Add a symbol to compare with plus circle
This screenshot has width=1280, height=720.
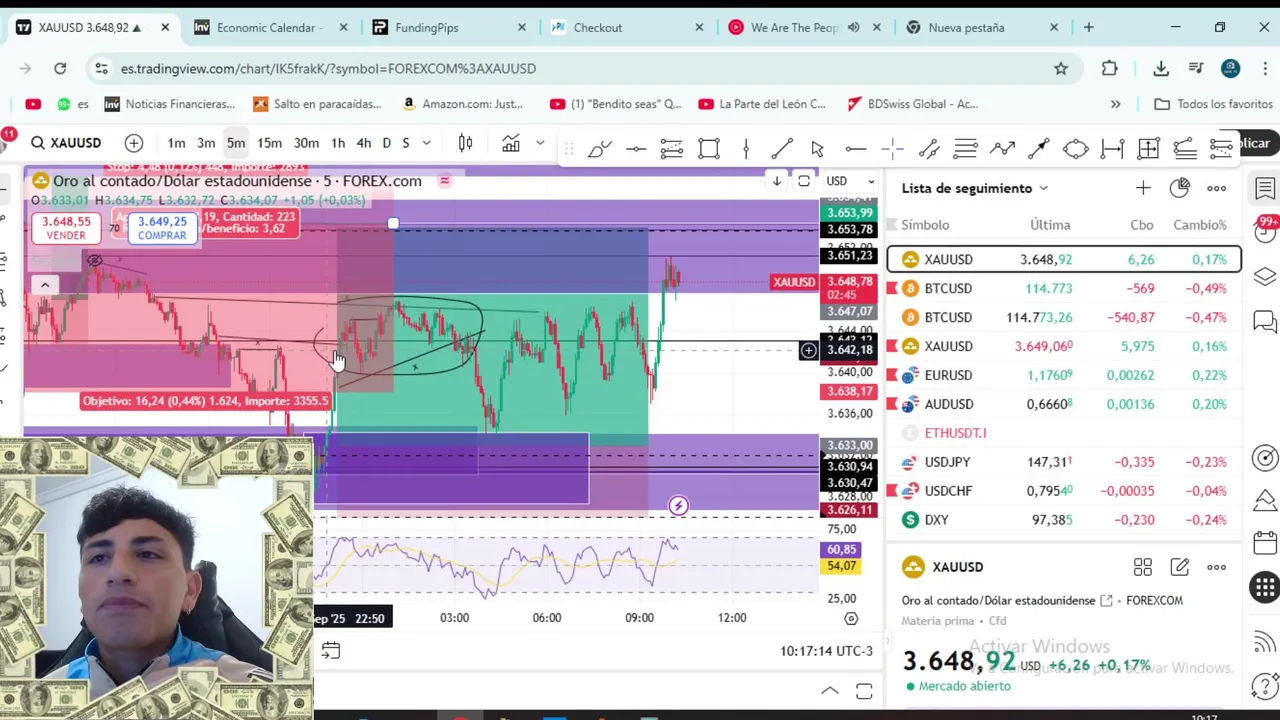click(x=134, y=143)
